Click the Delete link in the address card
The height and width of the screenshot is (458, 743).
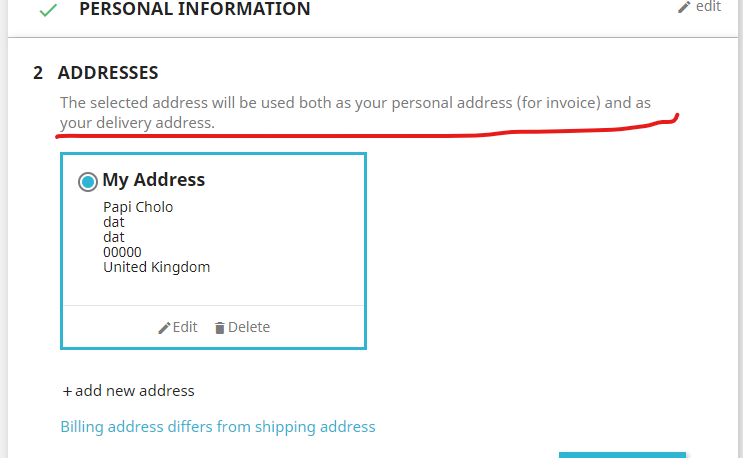point(248,327)
